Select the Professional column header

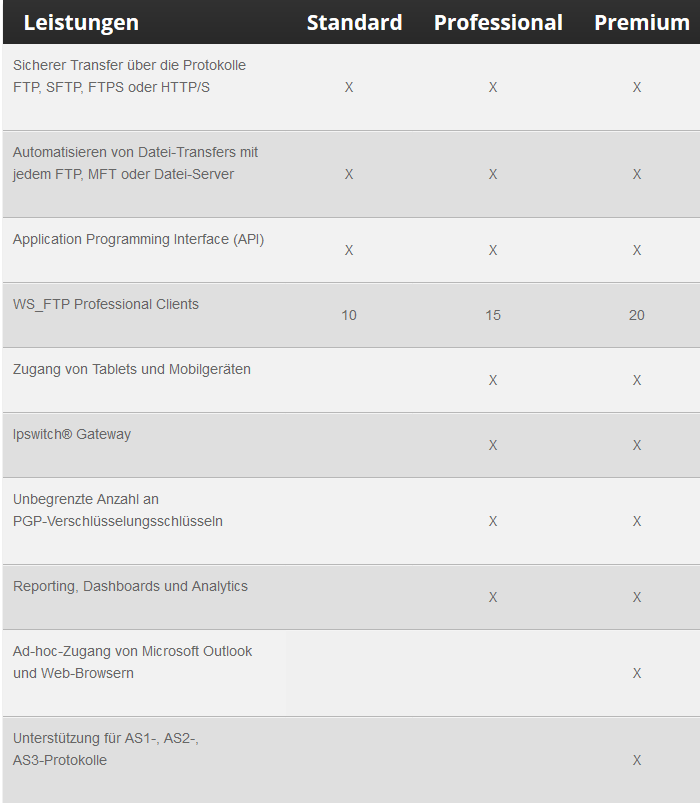[x=498, y=22]
